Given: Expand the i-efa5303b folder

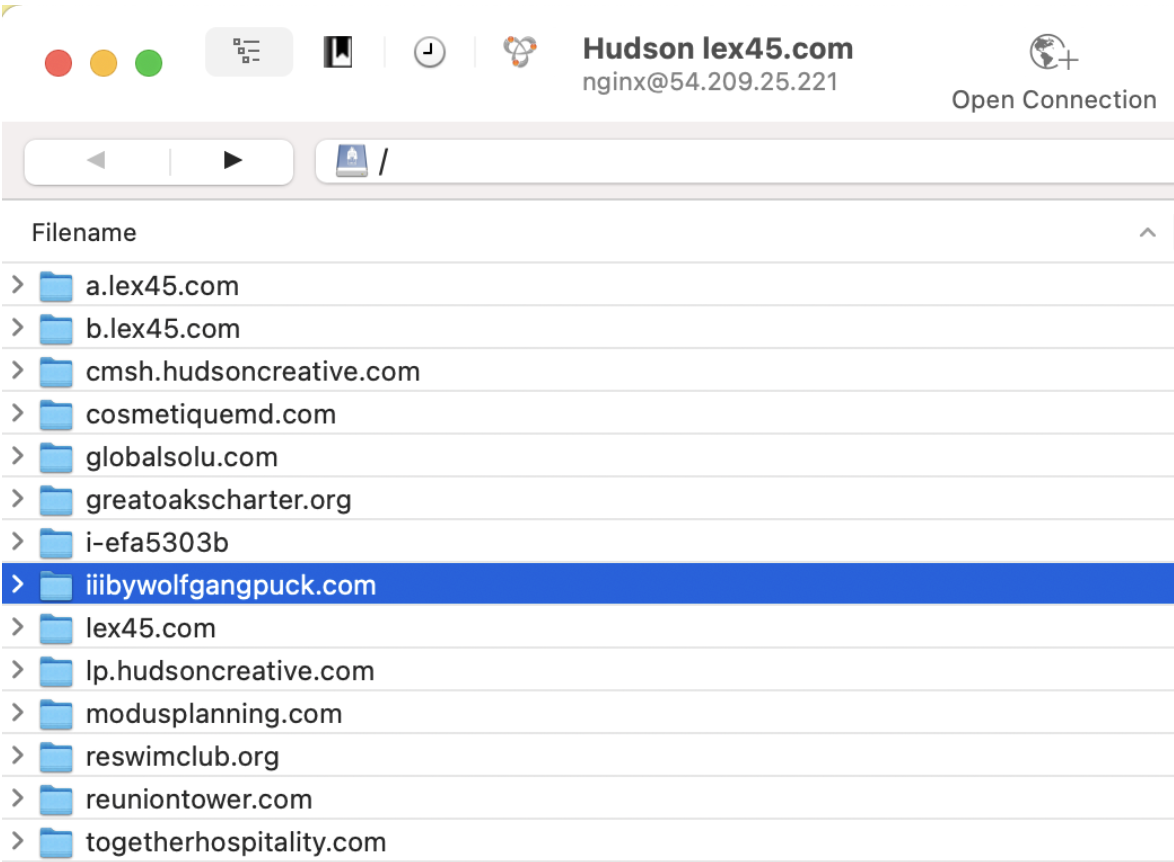Looking at the screenshot, I should pyautogui.click(x=18, y=541).
